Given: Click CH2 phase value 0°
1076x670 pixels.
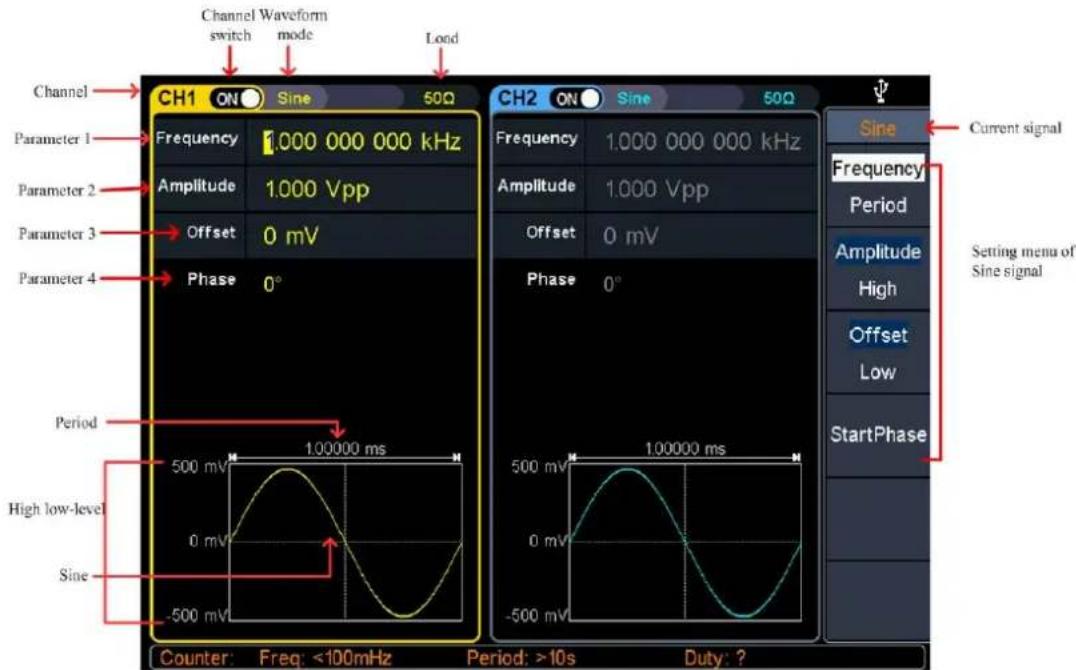Looking at the screenshot, I should click(612, 284).
